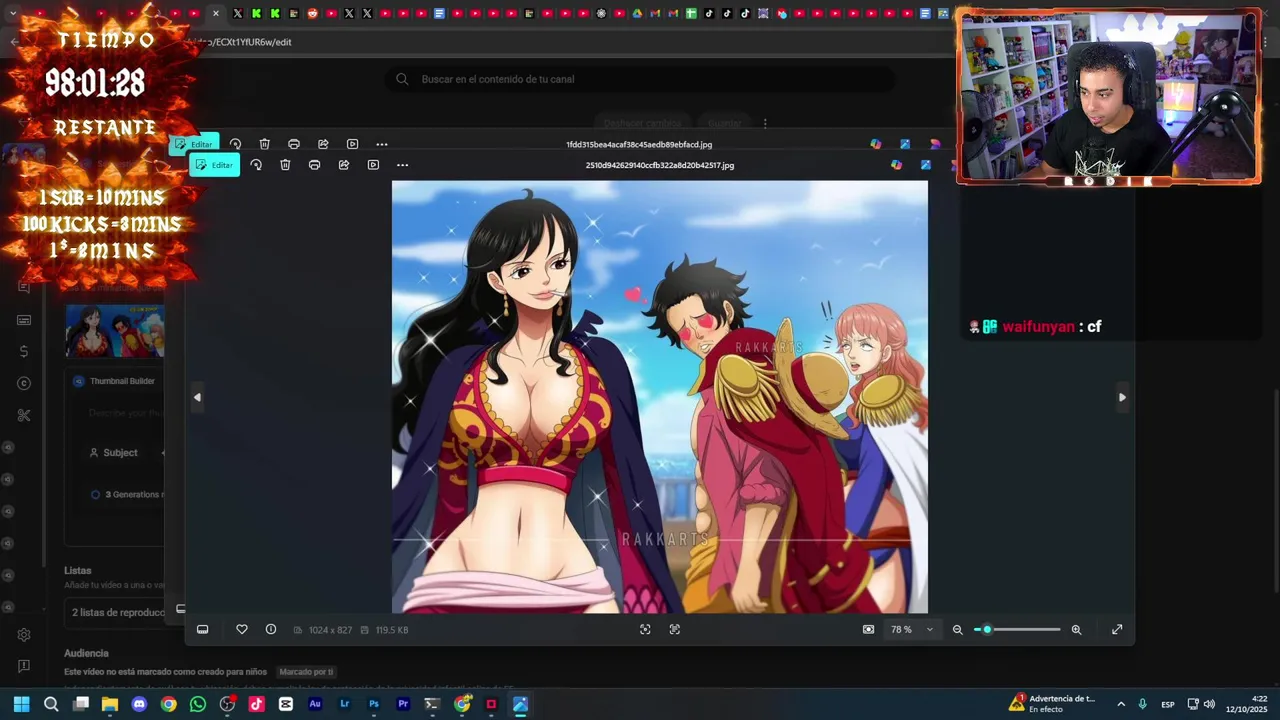Rotate icon in the back 1fdd315 photo window
The width and height of the screenshot is (1280, 720).
click(235, 144)
